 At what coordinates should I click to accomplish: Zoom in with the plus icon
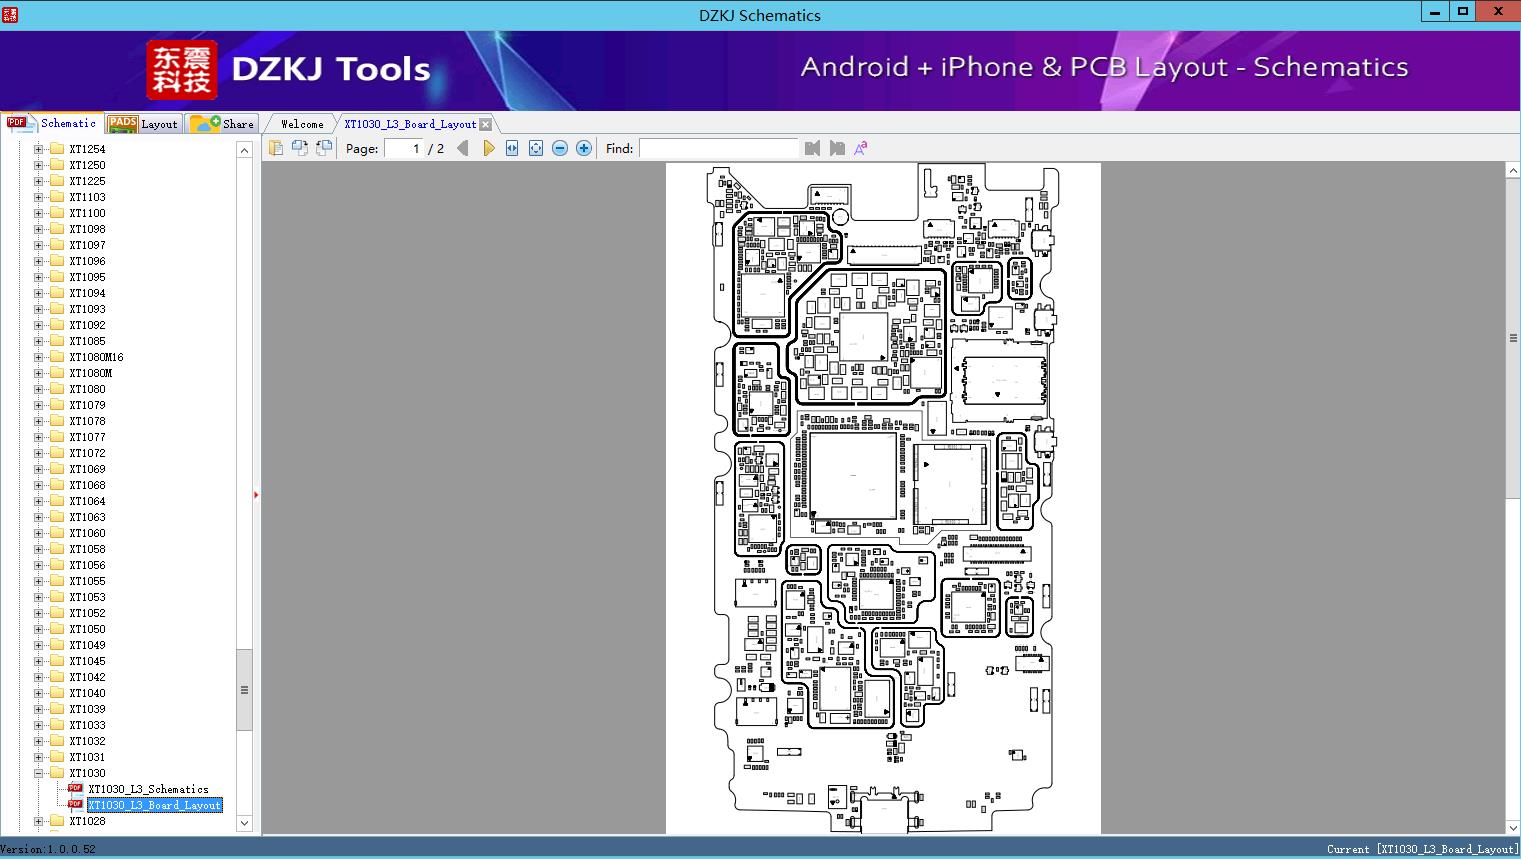pyautogui.click(x=584, y=148)
